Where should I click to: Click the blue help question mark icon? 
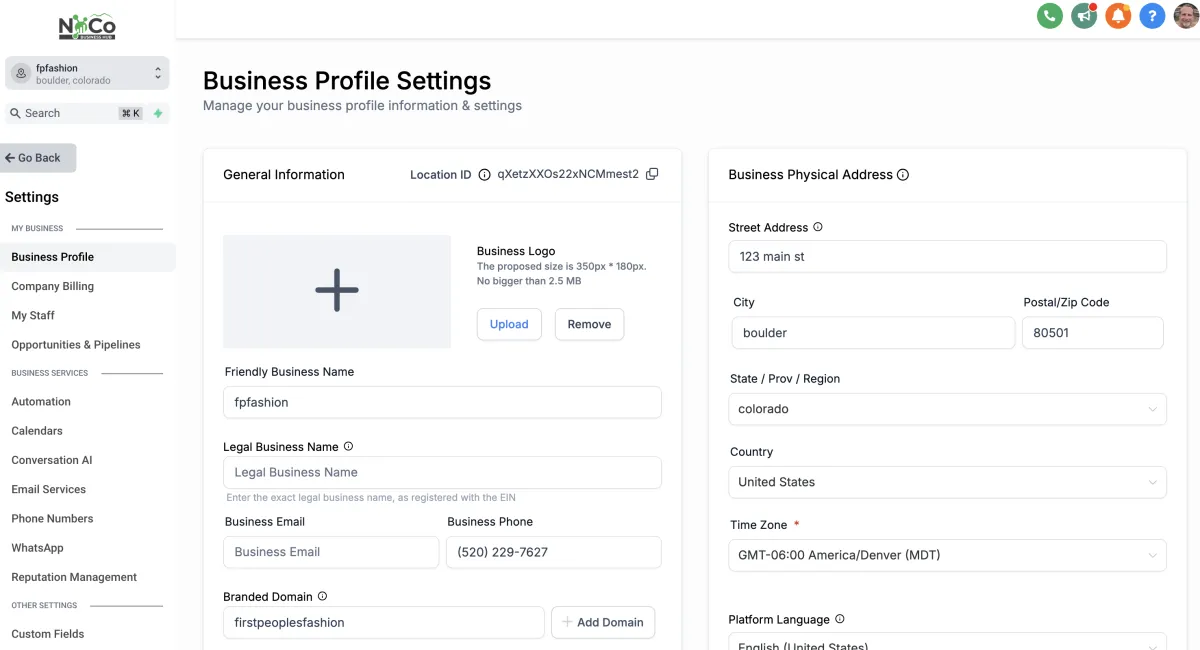[x=1152, y=15]
